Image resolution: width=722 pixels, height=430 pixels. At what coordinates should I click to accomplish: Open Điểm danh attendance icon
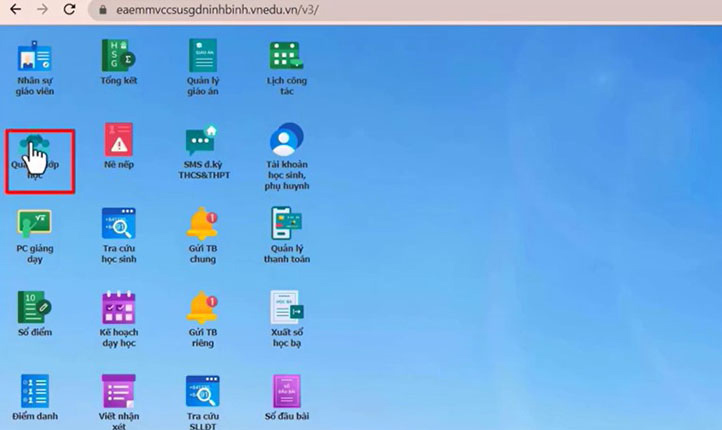click(x=35, y=391)
